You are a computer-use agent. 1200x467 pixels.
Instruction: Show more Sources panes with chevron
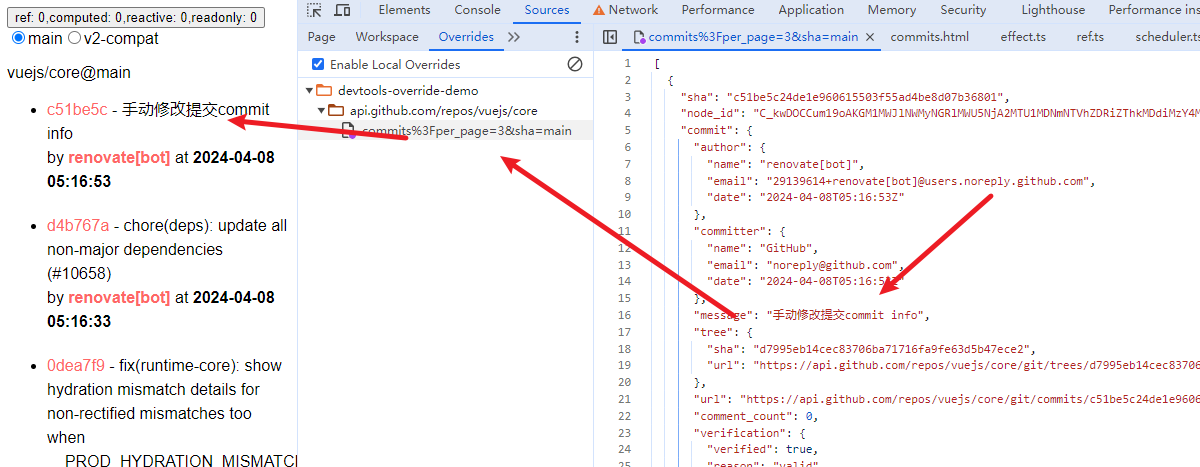[x=514, y=37]
